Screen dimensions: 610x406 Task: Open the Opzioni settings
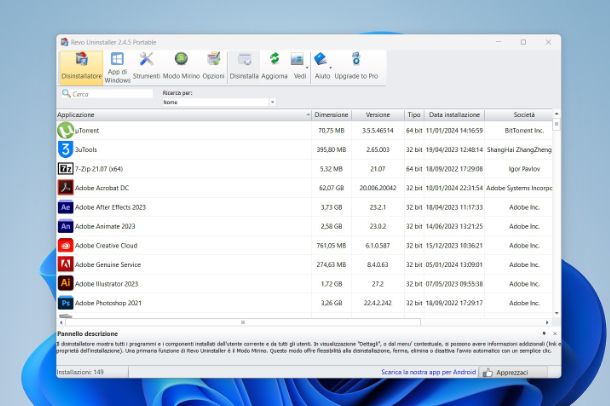213,67
